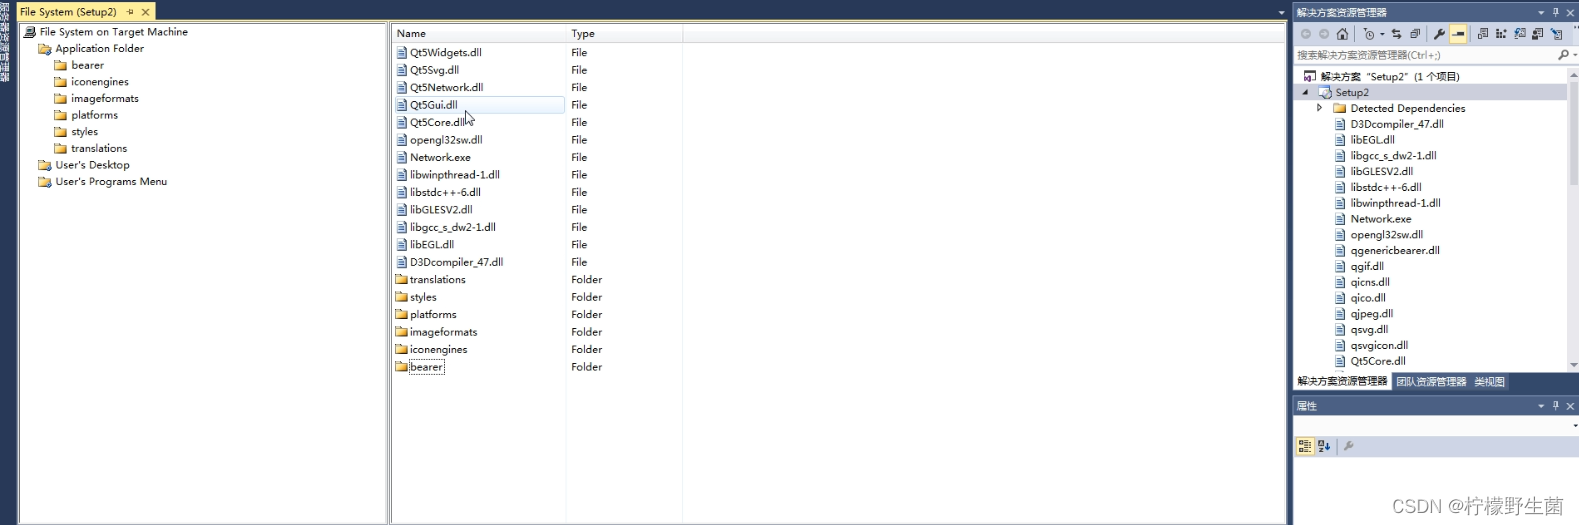Click auto-hide pin on Properties panel
This screenshot has width=1579, height=525.
1556,406
